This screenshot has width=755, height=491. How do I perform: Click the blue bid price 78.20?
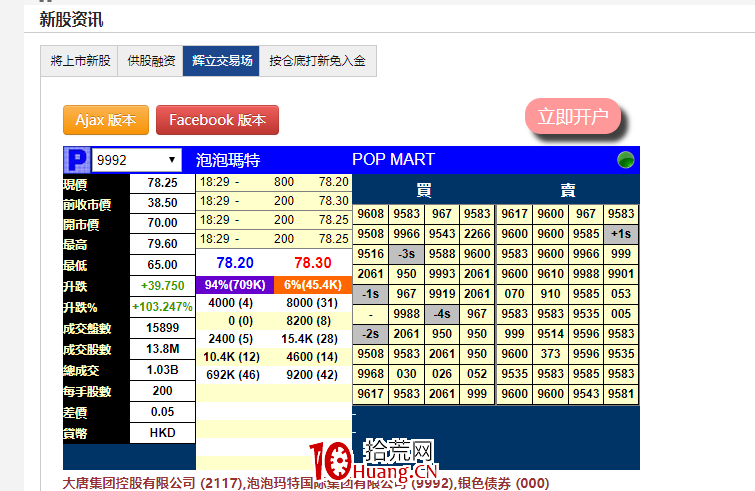(235, 263)
